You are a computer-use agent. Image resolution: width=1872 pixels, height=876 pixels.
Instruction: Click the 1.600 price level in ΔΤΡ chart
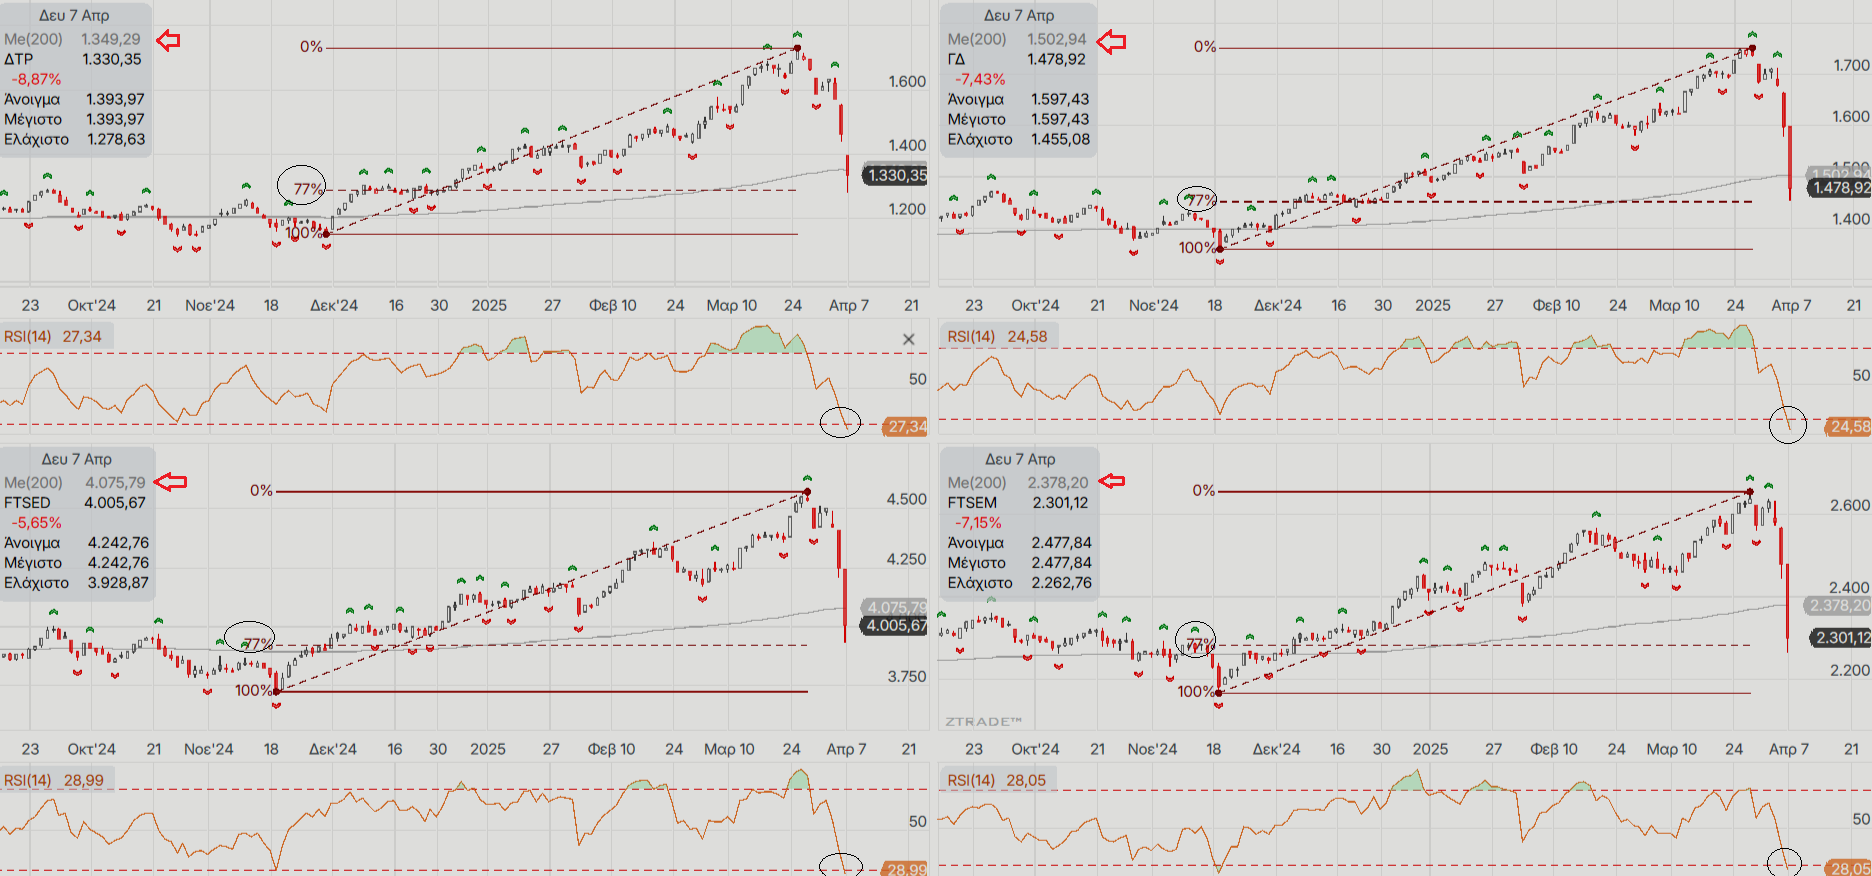(x=907, y=81)
